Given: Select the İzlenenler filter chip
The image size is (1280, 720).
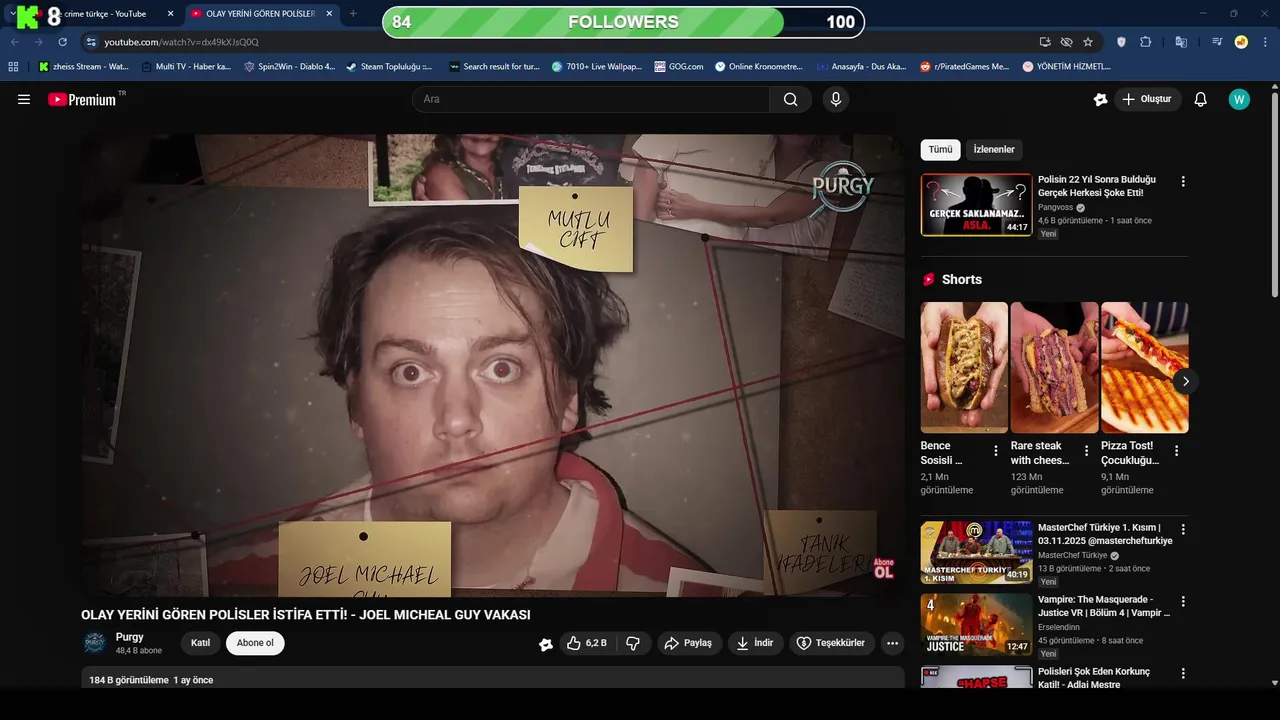Looking at the screenshot, I should pyautogui.click(x=994, y=150).
